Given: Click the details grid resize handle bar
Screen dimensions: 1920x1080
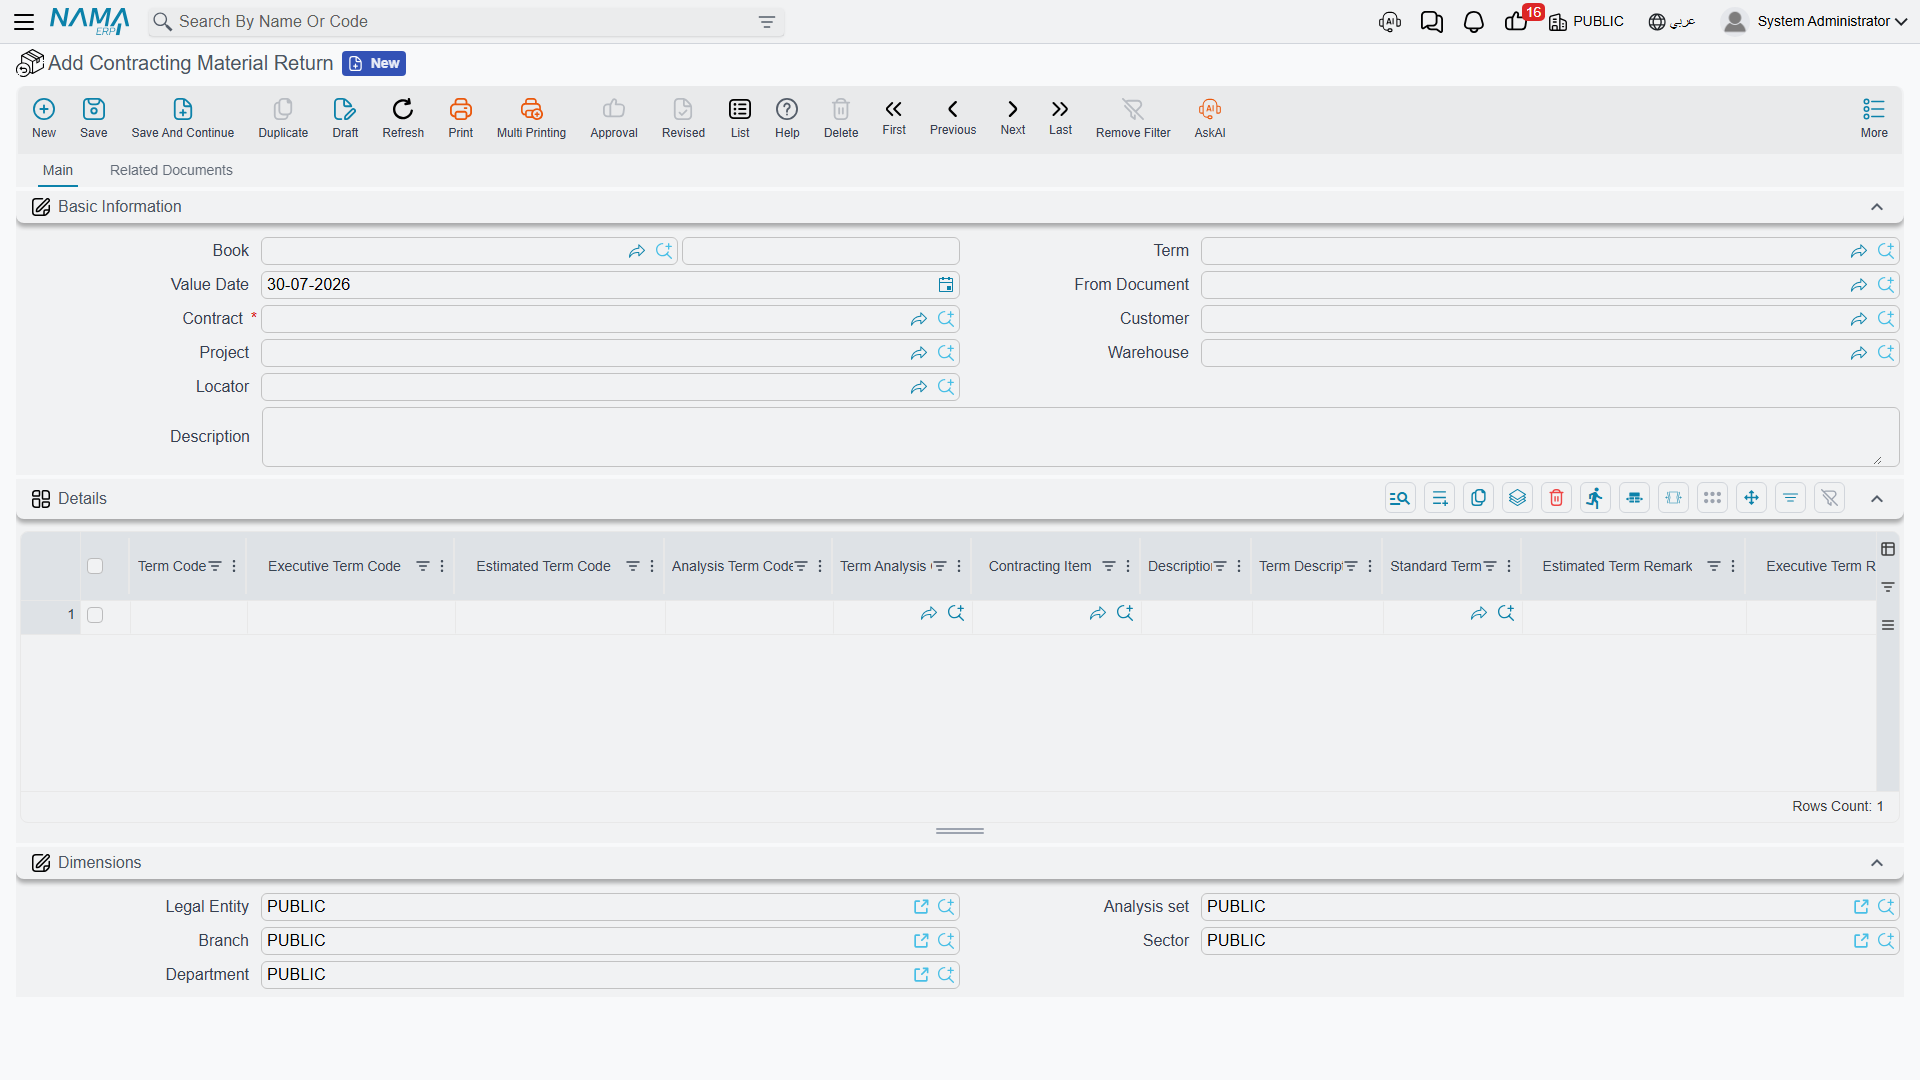Looking at the screenshot, I should coord(960,831).
